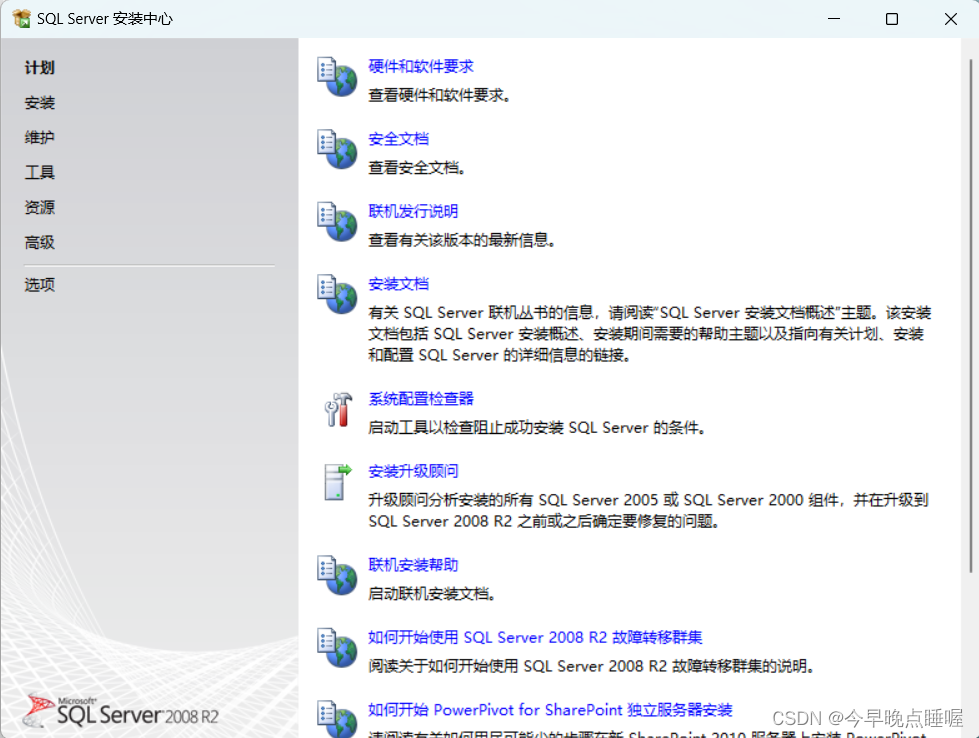
Task: Select 计划 in the left sidebar
Action: (x=40, y=67)
